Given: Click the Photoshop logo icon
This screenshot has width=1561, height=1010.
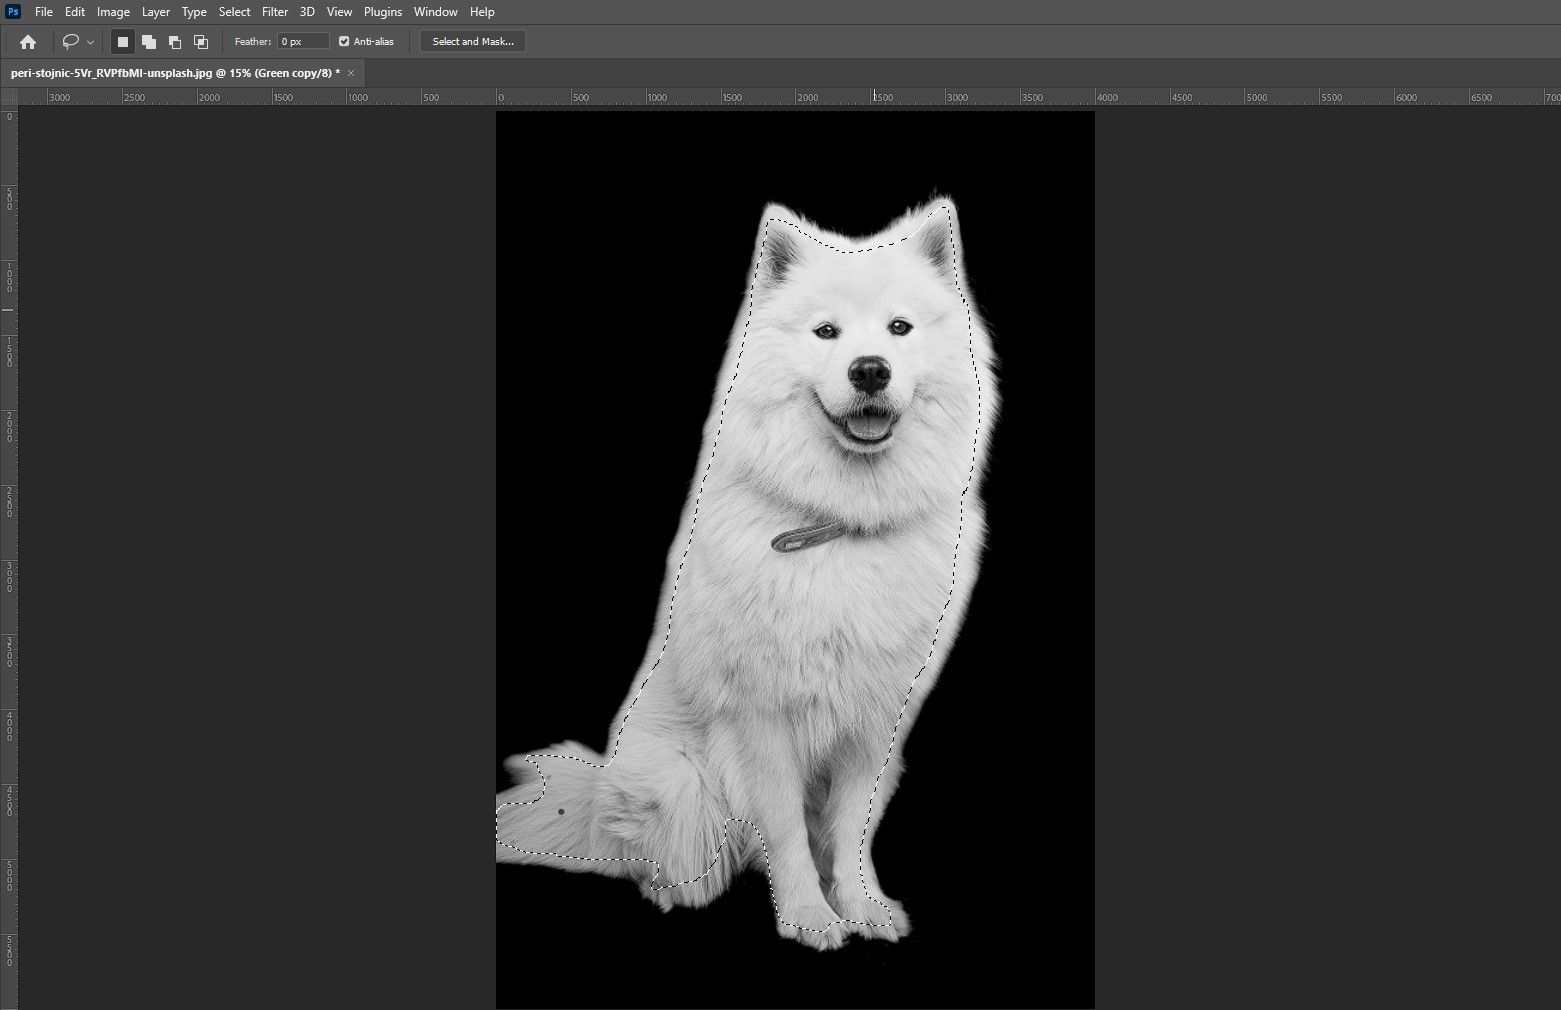Looking at the screenshot, I should coord(13,12).
